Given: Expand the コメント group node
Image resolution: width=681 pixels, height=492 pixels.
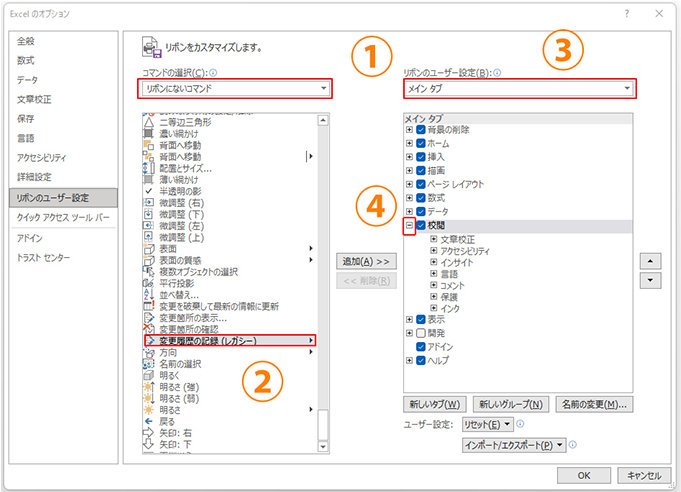Looking at the screenshot, I should pos(433,285).
